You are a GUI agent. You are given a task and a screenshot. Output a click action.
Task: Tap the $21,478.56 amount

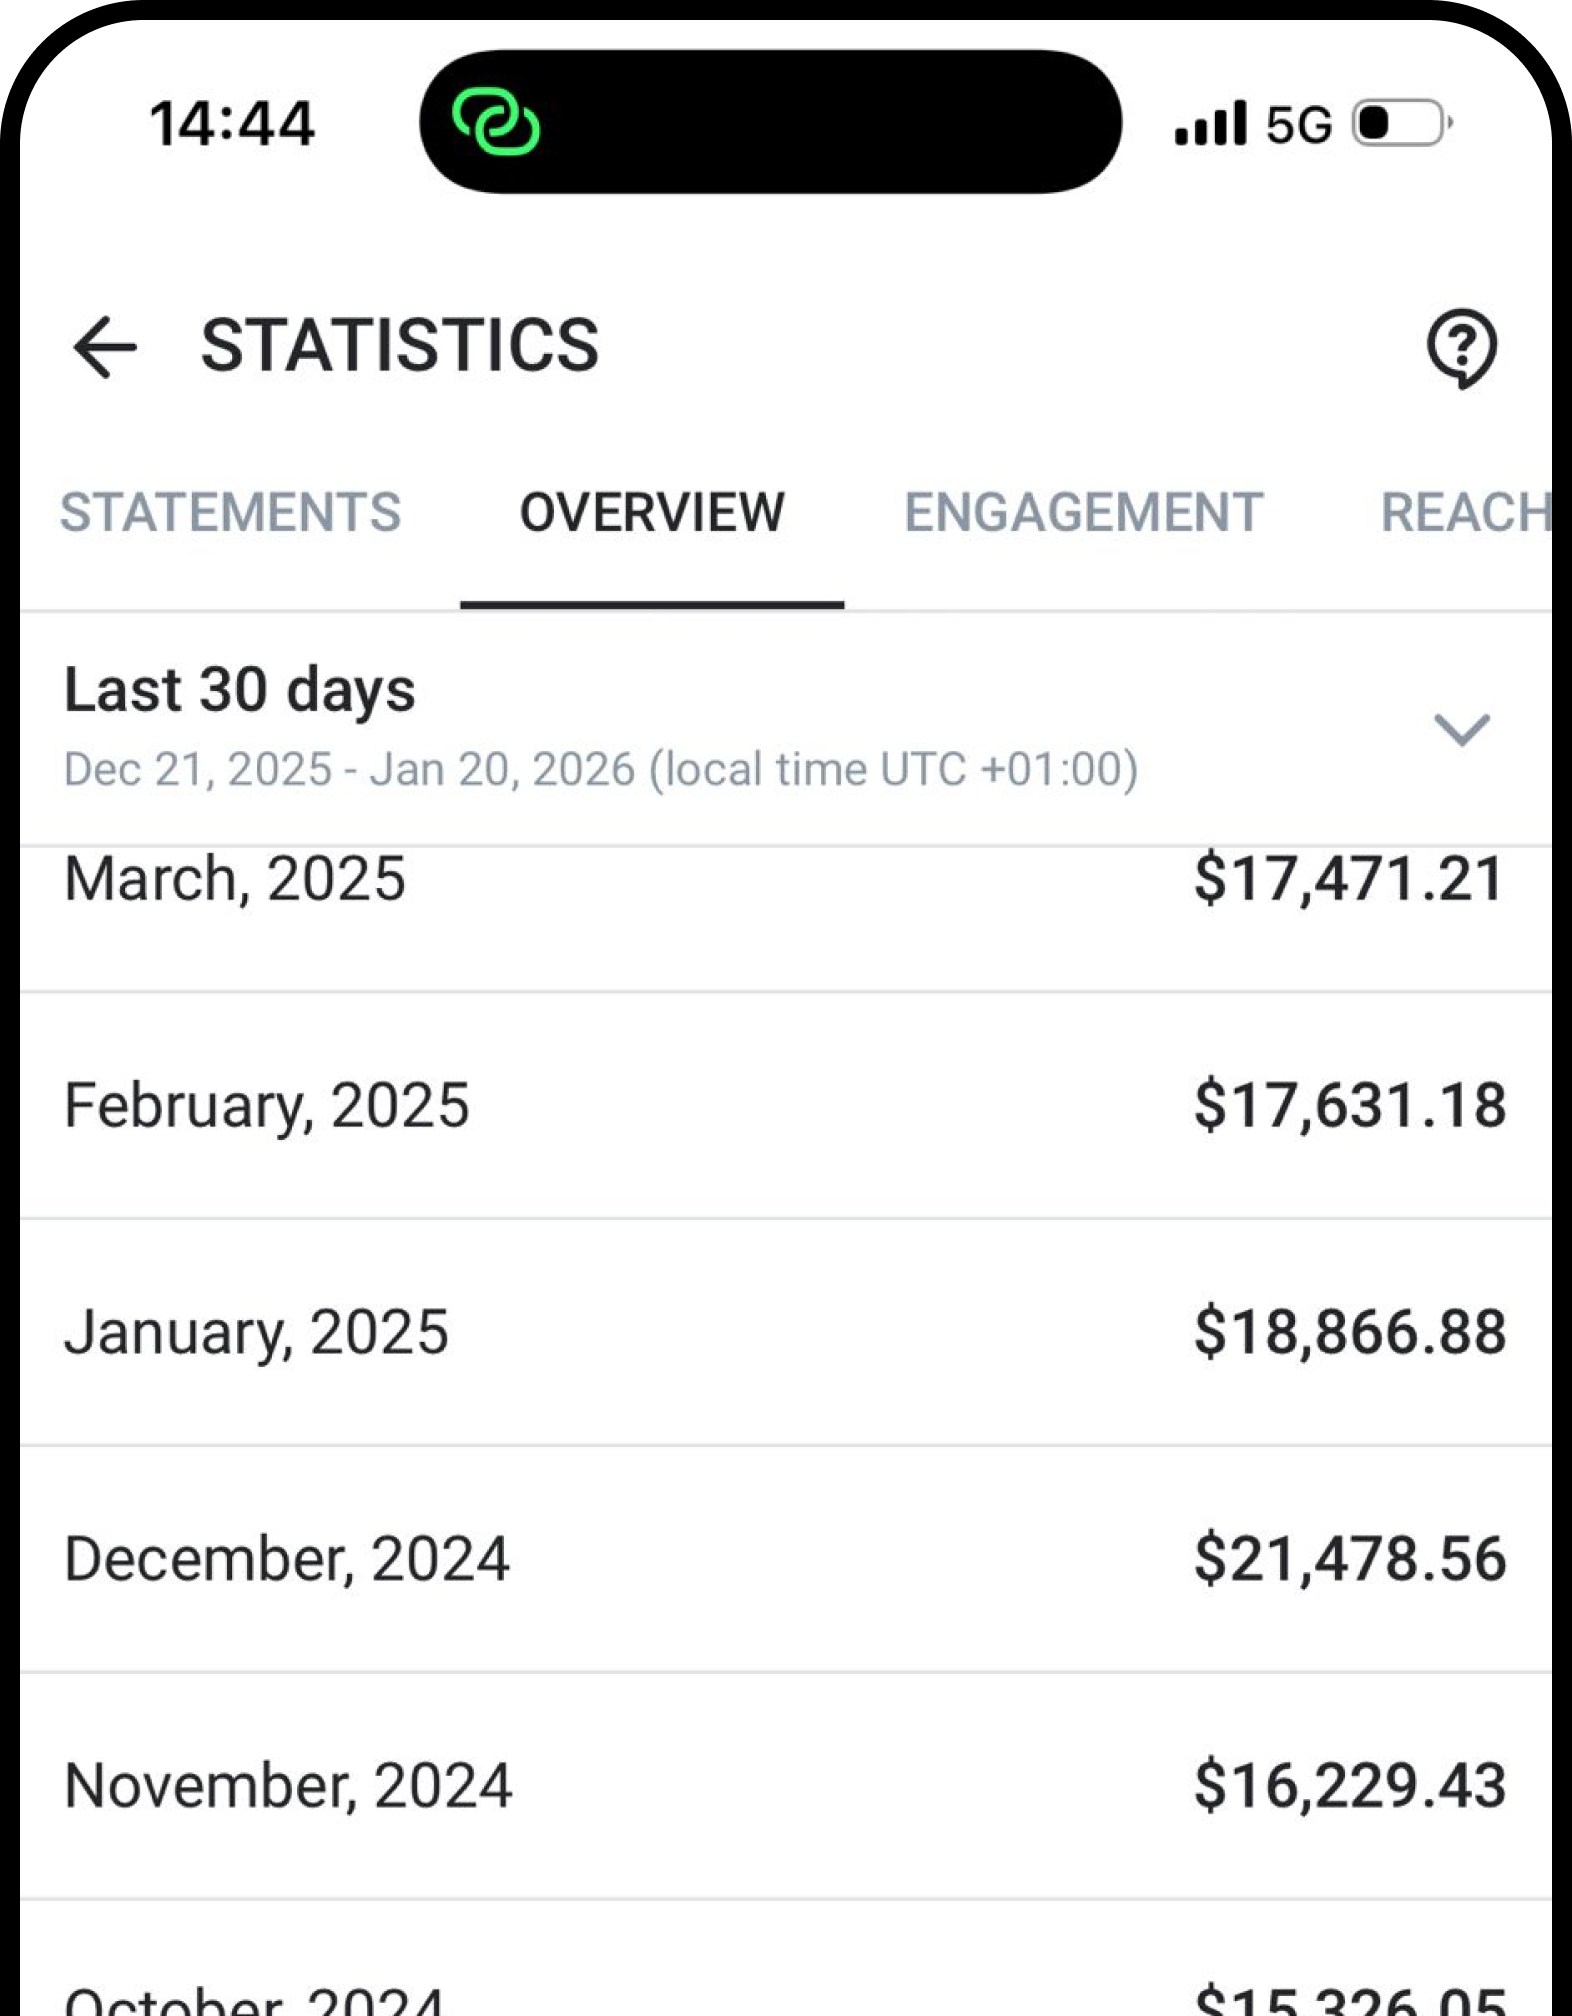[x=1350, y=1559]
